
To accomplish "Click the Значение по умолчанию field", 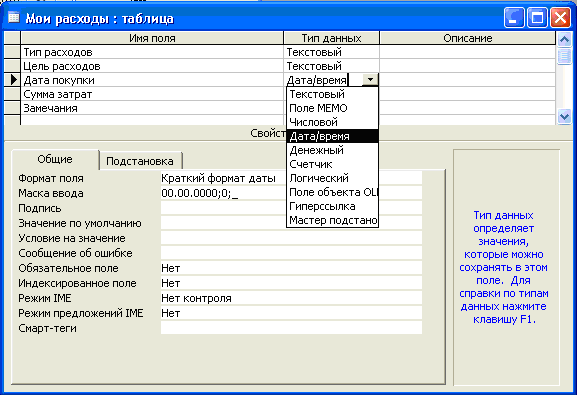I will click(x=291, y=223).
